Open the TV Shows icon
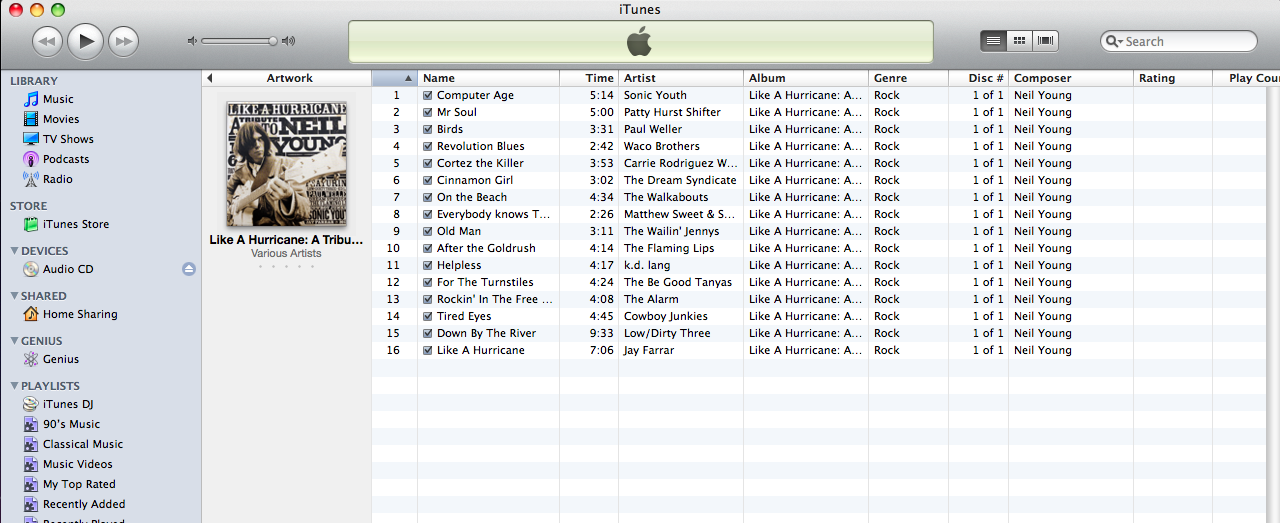1280x523 pixels. pos(31,139)
